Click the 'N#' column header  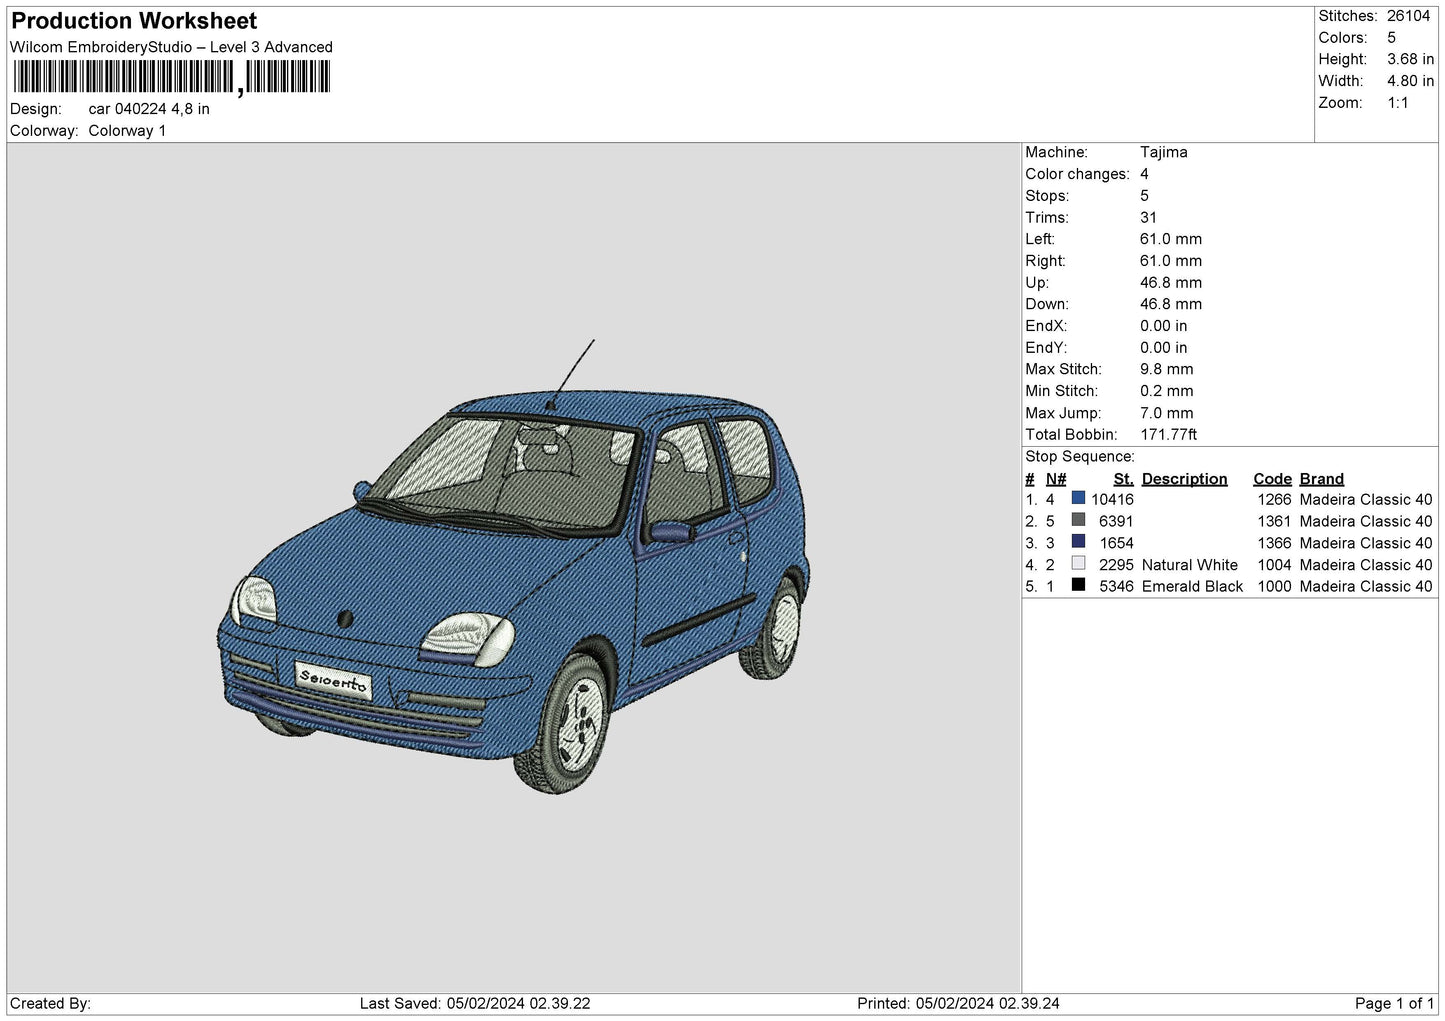pos(1056,479)
